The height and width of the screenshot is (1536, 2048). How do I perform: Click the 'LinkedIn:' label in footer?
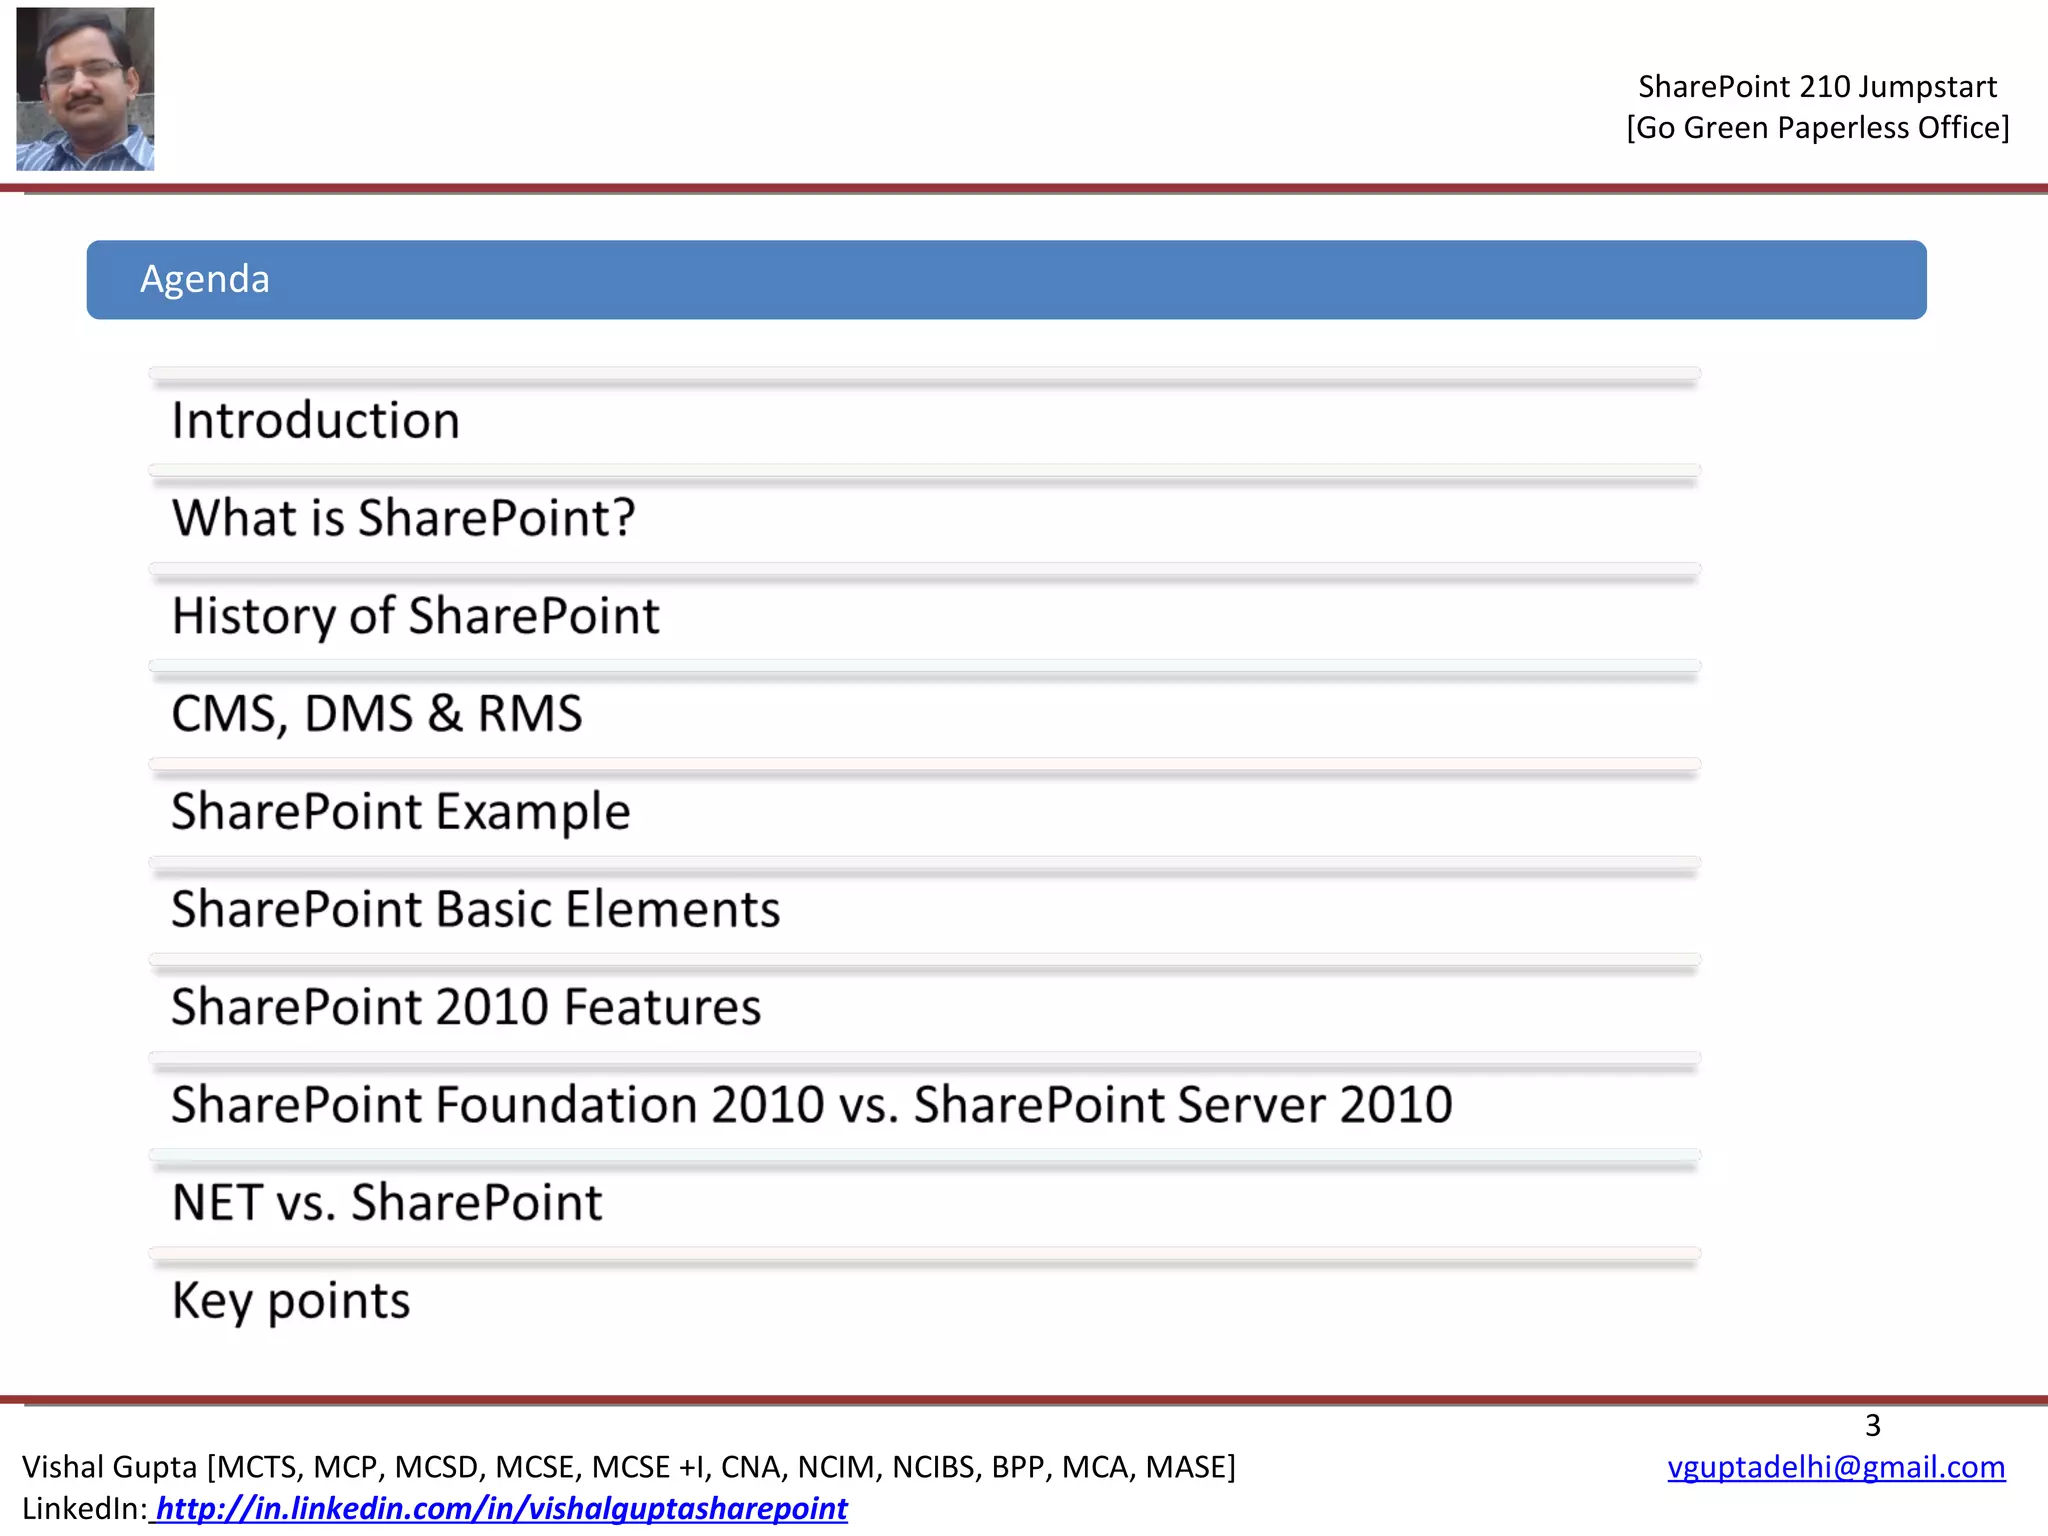pyautogui.click(x=84, y=1508)
